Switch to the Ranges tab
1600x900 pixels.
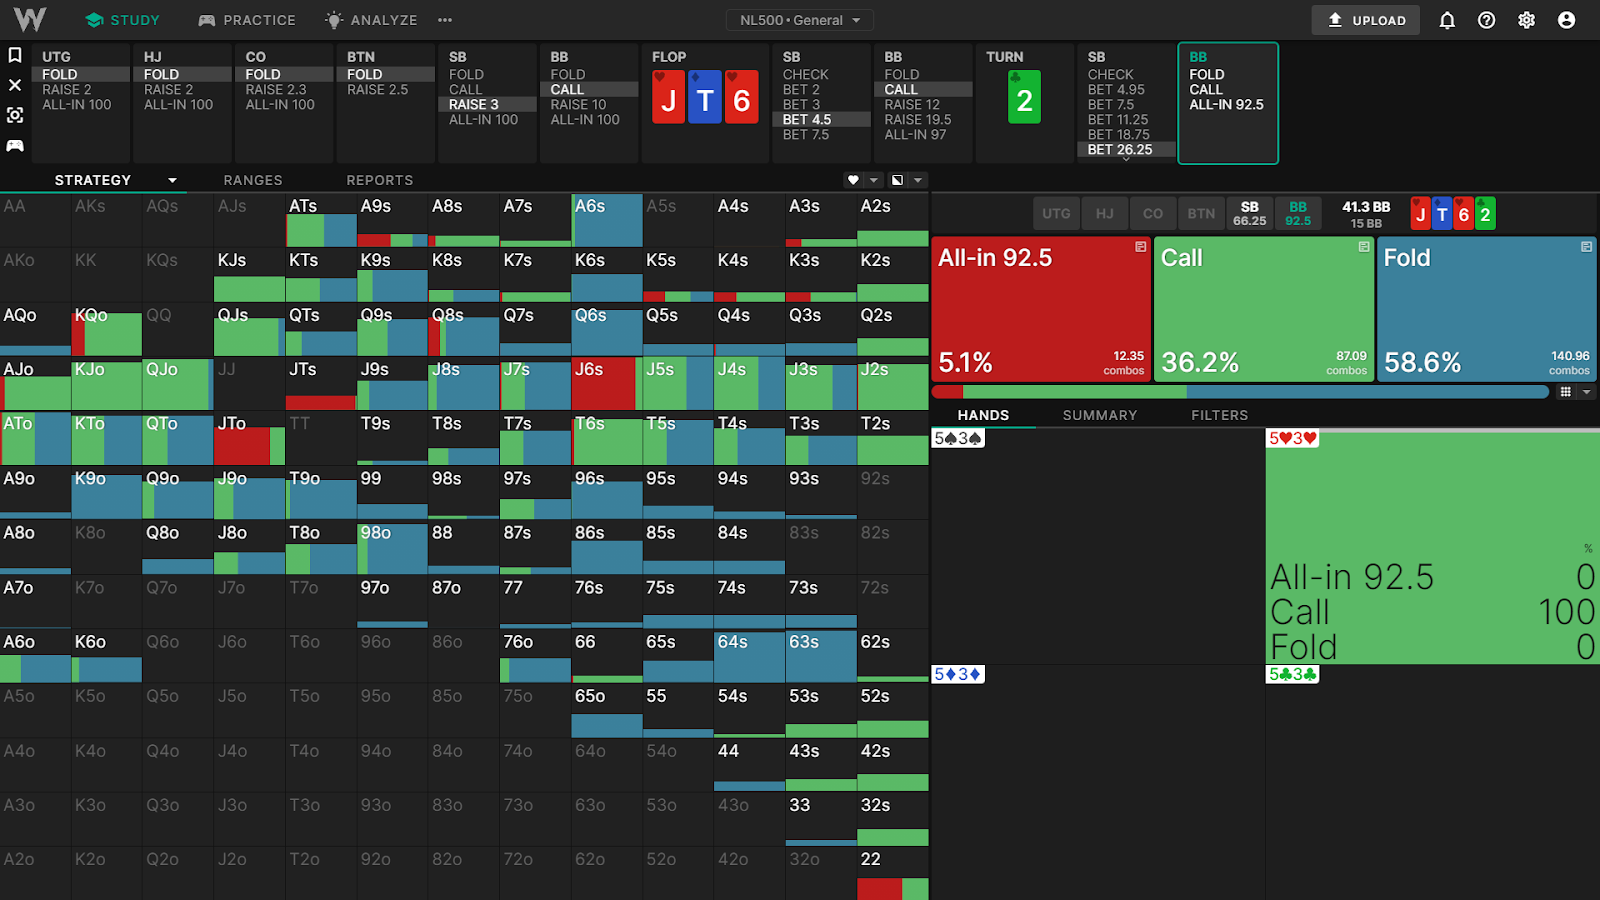click(x=253, y=180)
